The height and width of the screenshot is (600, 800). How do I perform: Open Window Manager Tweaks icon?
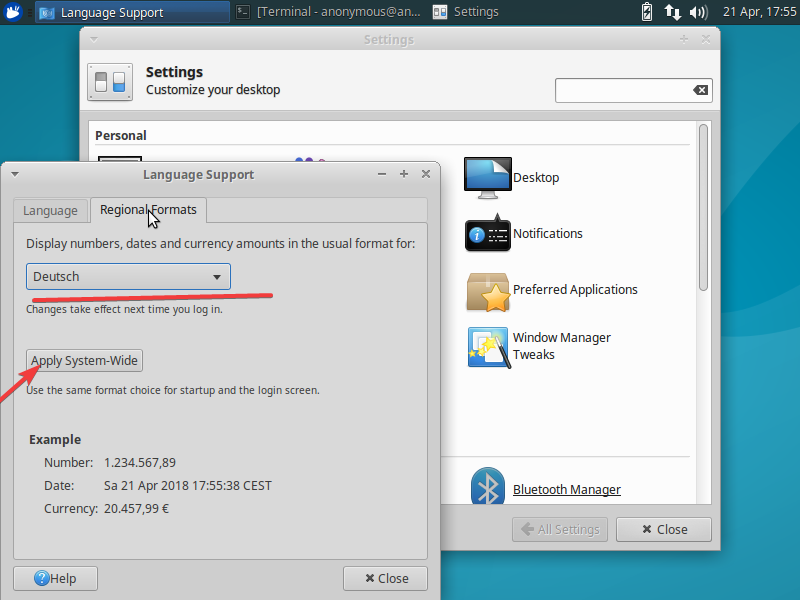pos(488,346)
